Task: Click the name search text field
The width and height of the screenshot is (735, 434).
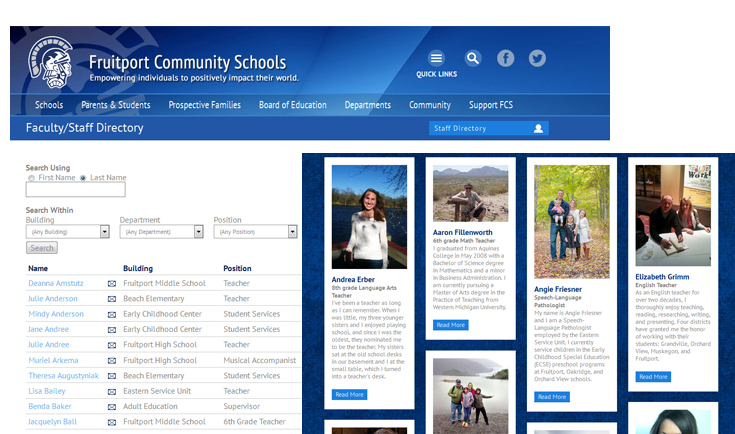Action: point(75,190)
